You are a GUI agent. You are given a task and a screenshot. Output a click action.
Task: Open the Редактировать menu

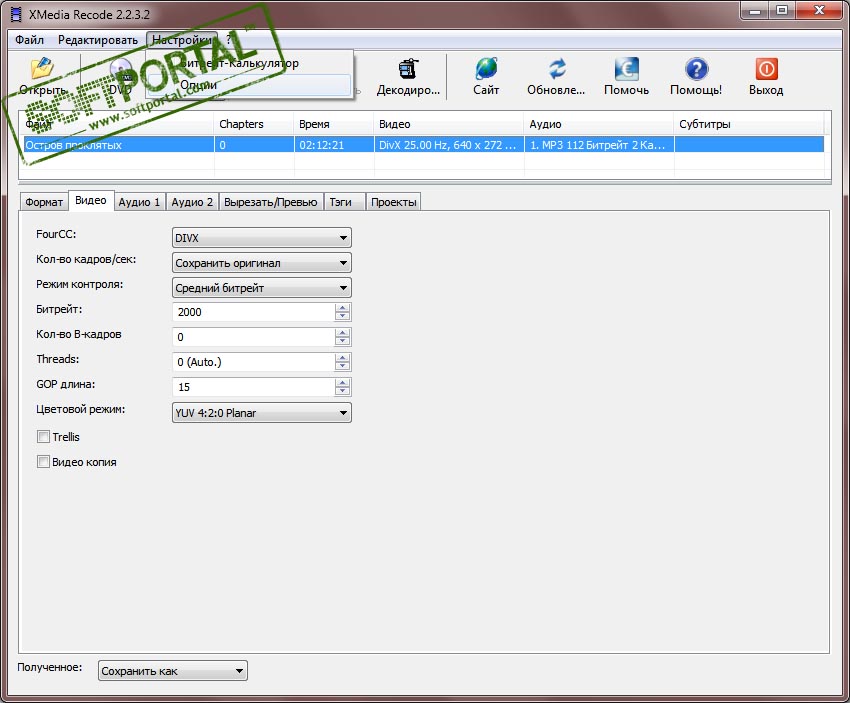point(98,40)
